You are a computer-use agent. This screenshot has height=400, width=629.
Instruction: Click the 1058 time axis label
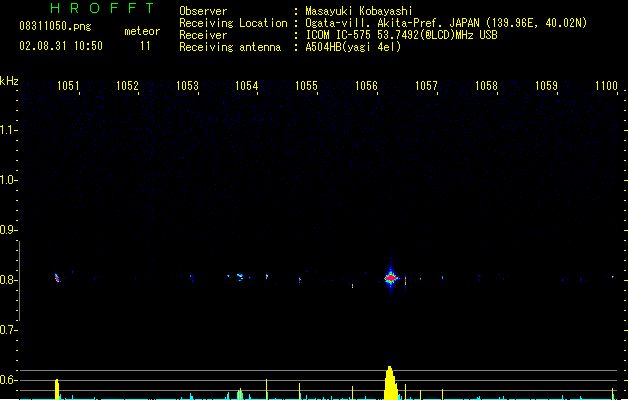pyautogui.click(x=486, y=86)
